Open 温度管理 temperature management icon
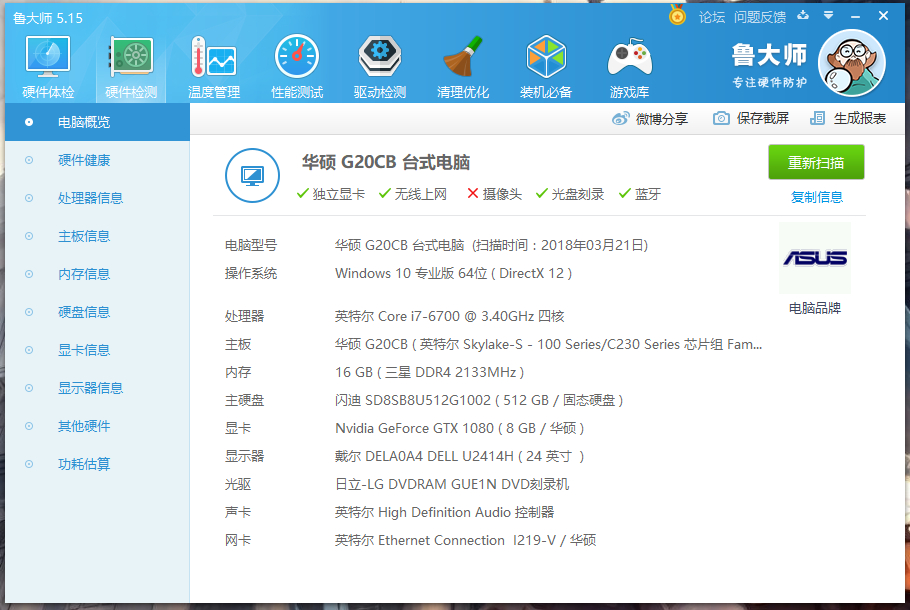This screenshot has height=610, width=910. pyautogui.click(x=214, y=67)
